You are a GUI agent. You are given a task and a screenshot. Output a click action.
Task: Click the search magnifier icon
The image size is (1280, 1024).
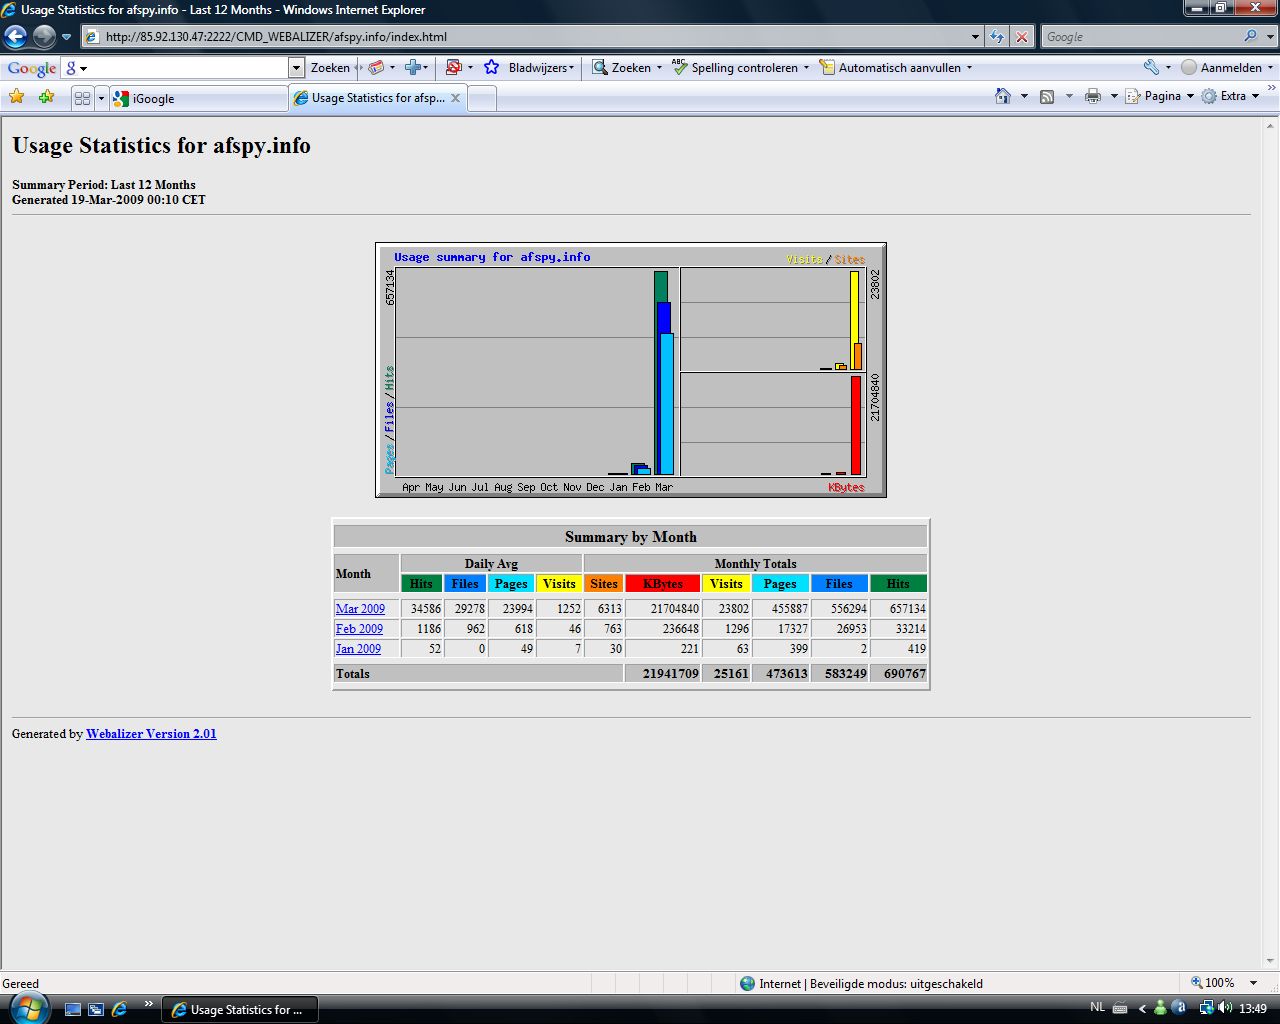coord(1251,37)
